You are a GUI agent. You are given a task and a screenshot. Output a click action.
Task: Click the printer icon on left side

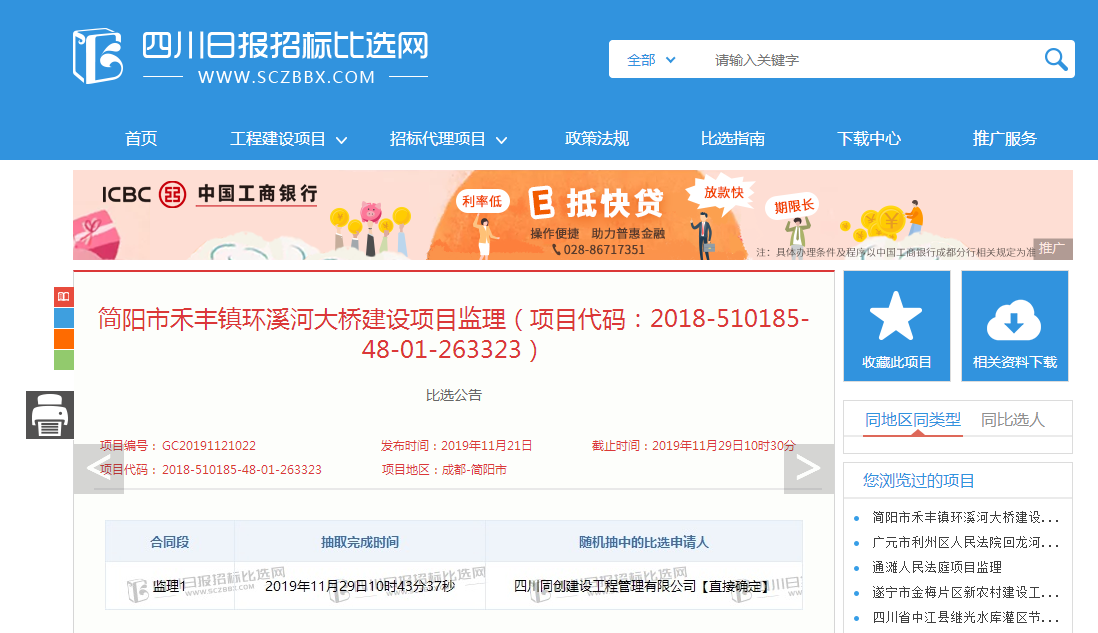[x=50, y=415]
